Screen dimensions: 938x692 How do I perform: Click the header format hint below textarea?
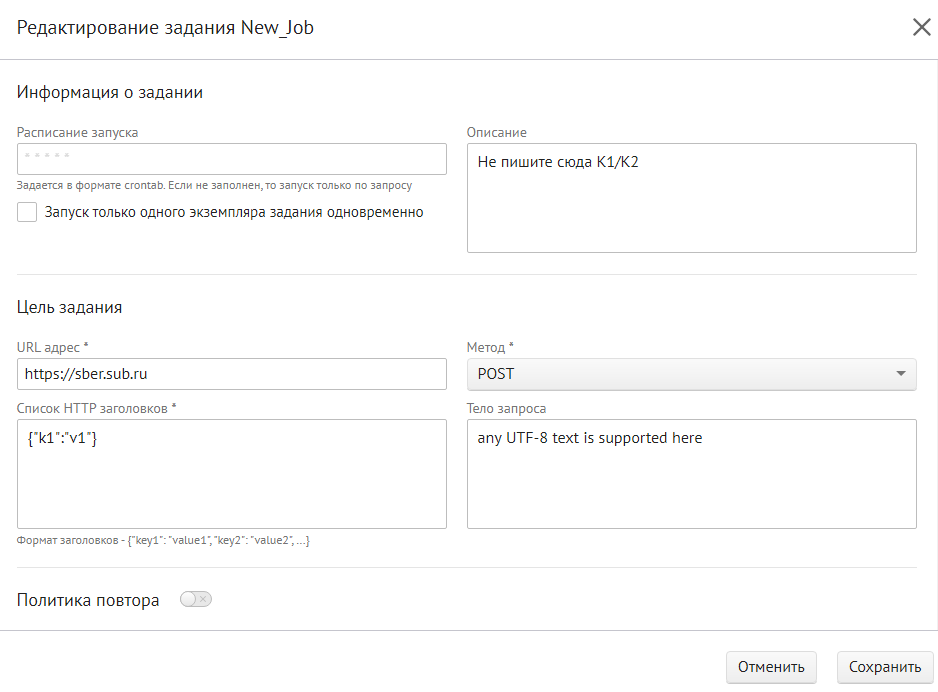point(163,540)
